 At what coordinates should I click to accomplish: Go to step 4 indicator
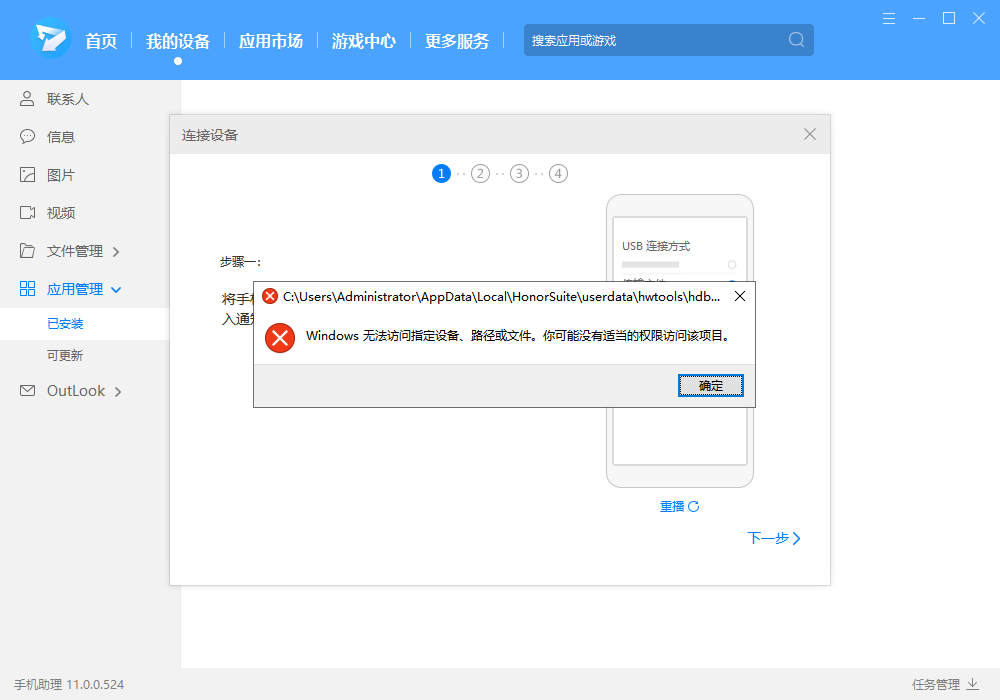tap(558, 173)
